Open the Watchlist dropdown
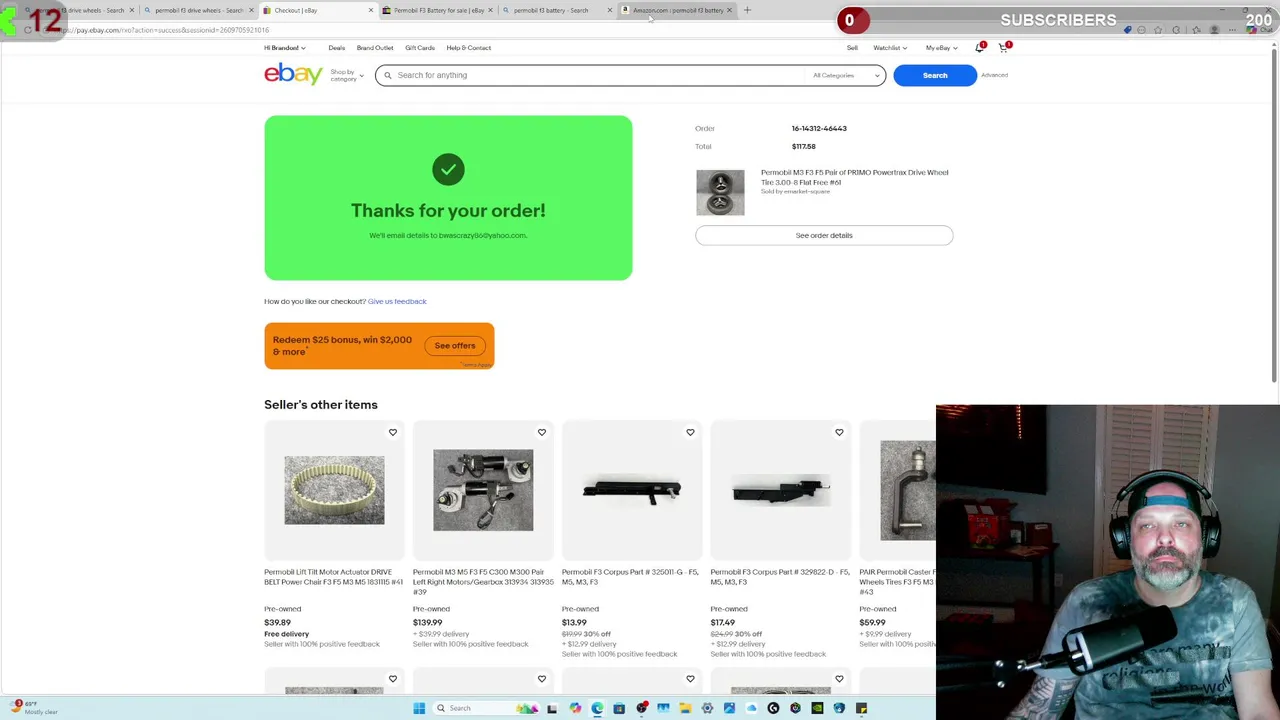1280x720 pixels. click(x=890, y=48)
